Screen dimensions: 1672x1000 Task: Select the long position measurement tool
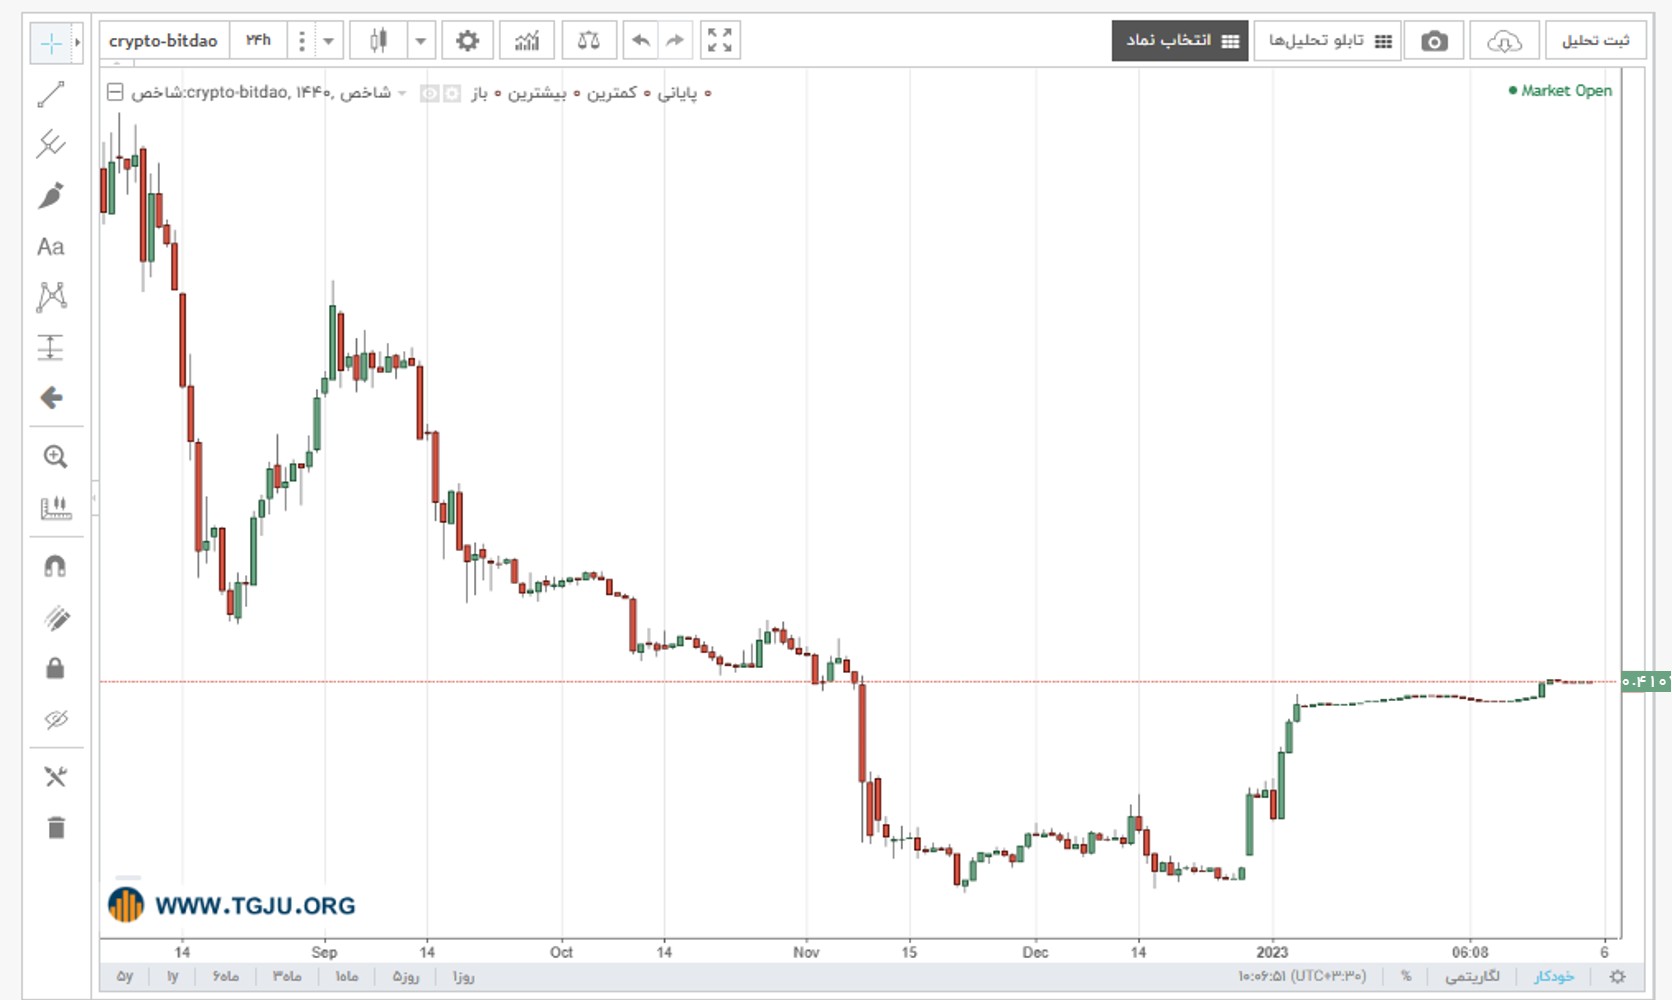click(51, 347)
